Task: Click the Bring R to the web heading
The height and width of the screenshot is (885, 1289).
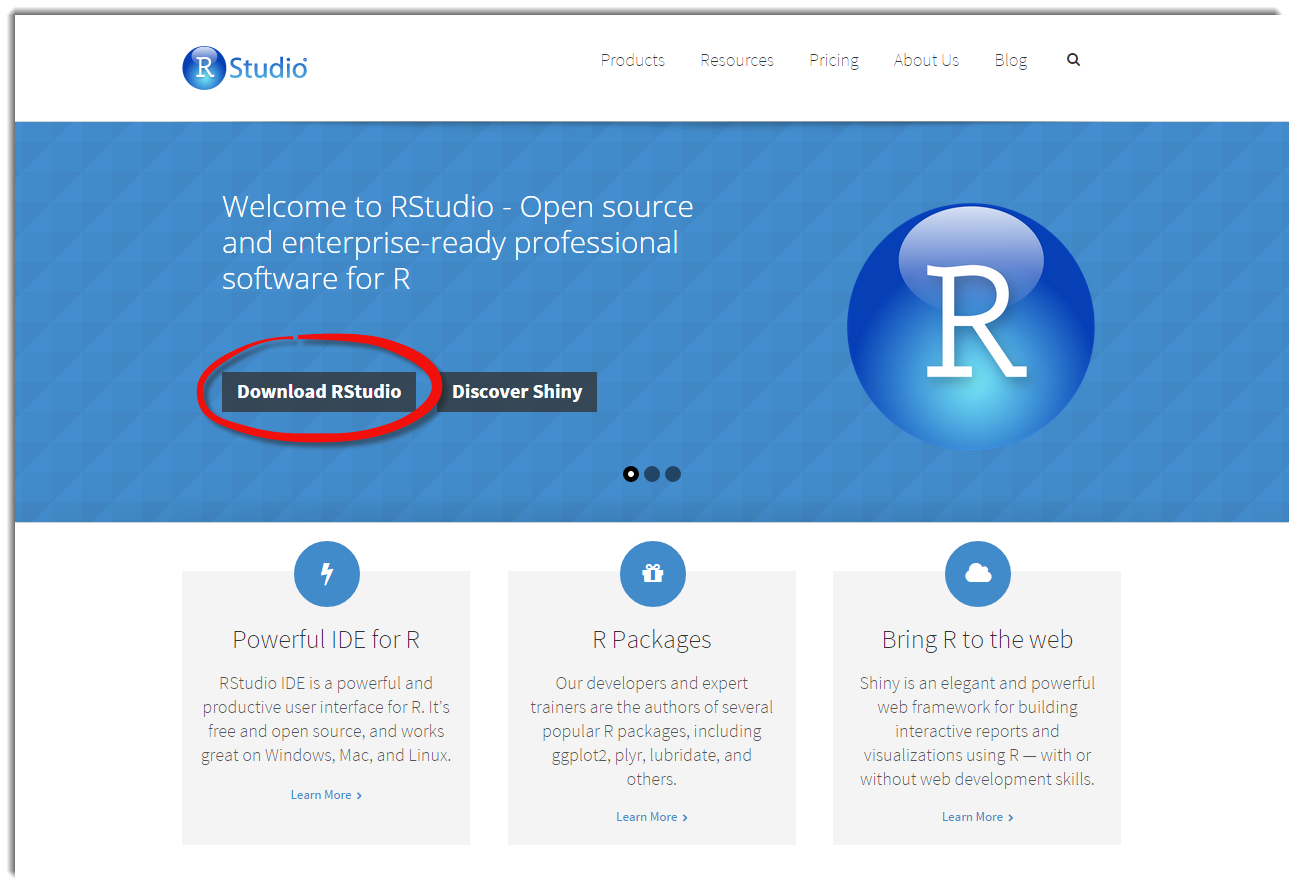Action: pos(977,640)
